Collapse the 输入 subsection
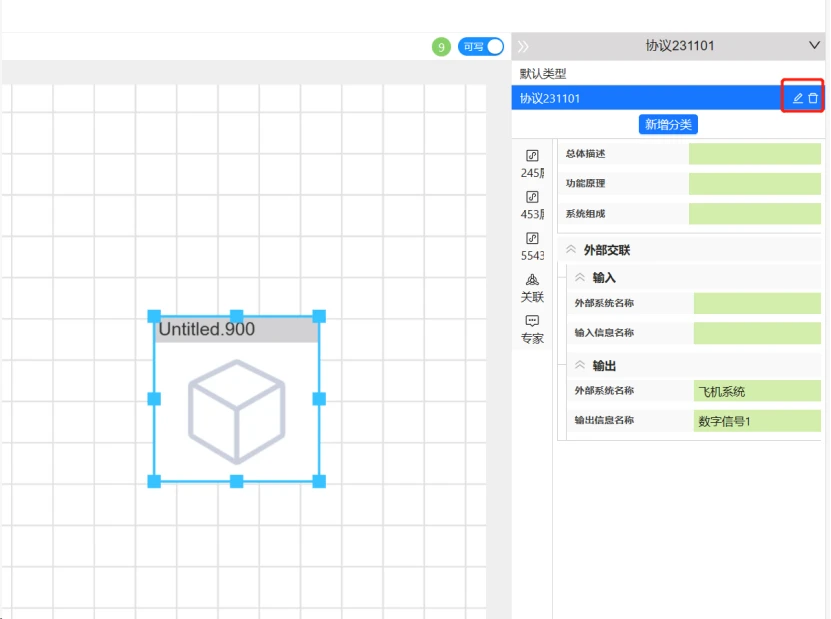Screen dimensions: 831x619 [580, 277]
